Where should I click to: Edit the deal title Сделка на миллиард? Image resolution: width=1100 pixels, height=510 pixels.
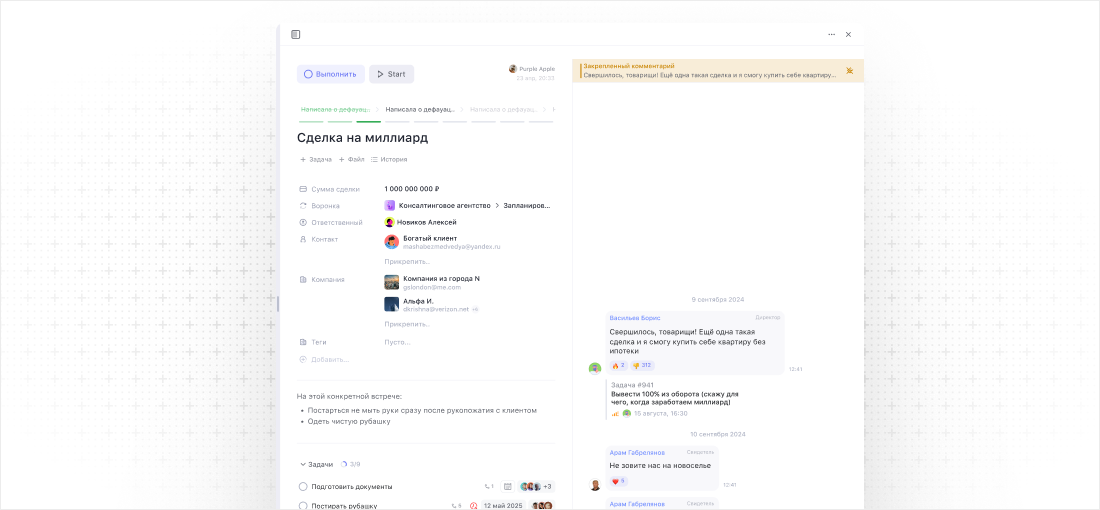pos(362,137)
